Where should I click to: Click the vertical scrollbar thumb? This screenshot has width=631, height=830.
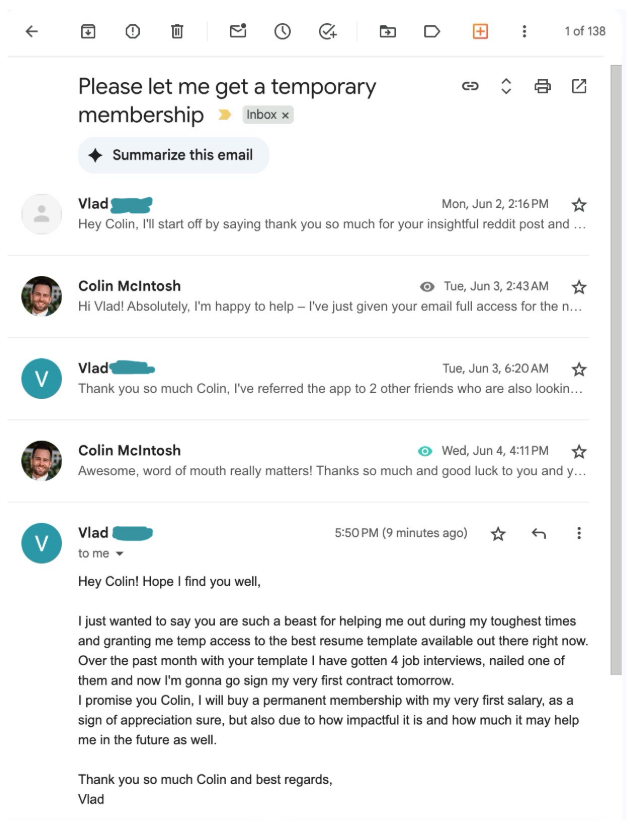pyautogui.click(x=616, y=369)
